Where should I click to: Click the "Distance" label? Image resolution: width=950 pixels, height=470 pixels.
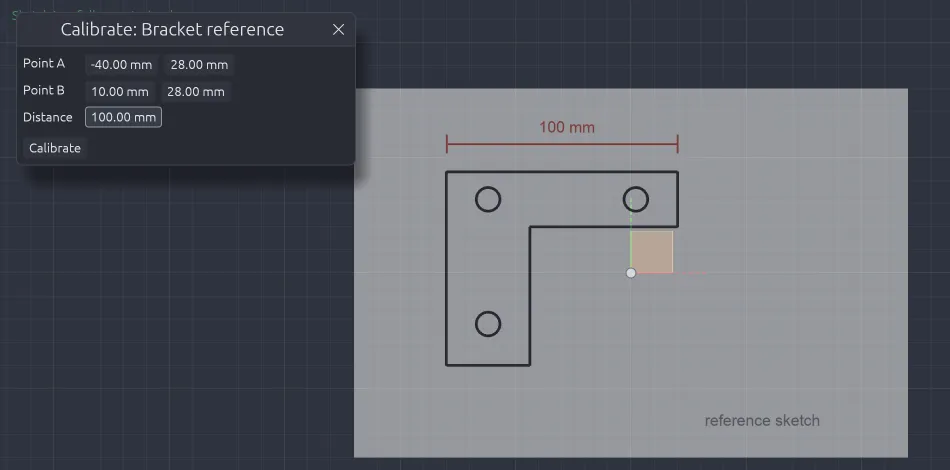click(x=47, y=118)
